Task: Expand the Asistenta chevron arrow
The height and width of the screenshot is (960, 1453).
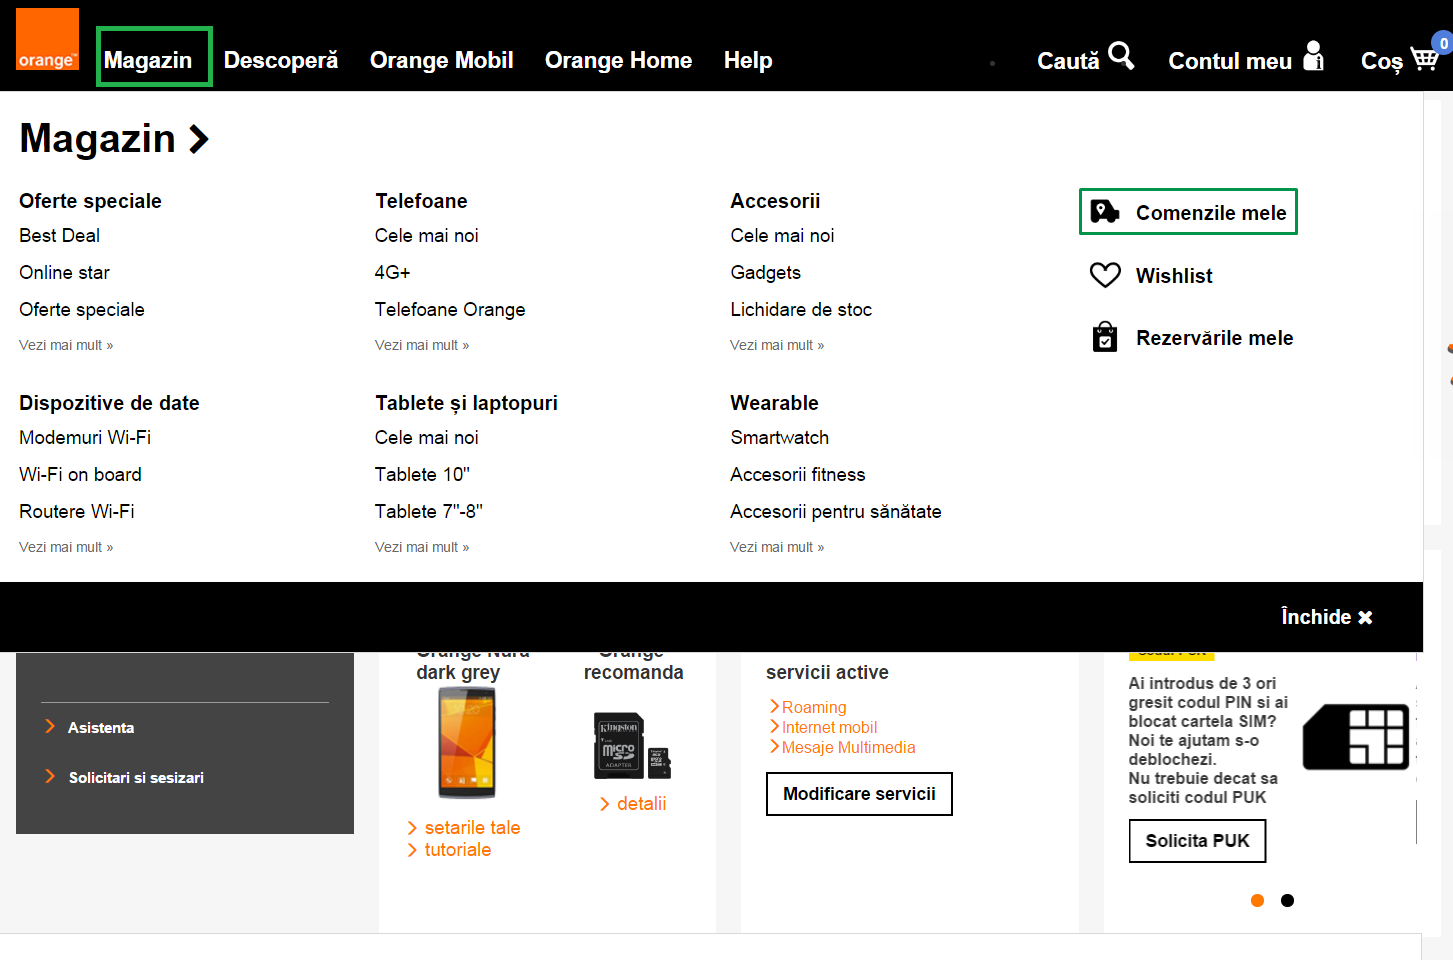Action: point(50,727)
